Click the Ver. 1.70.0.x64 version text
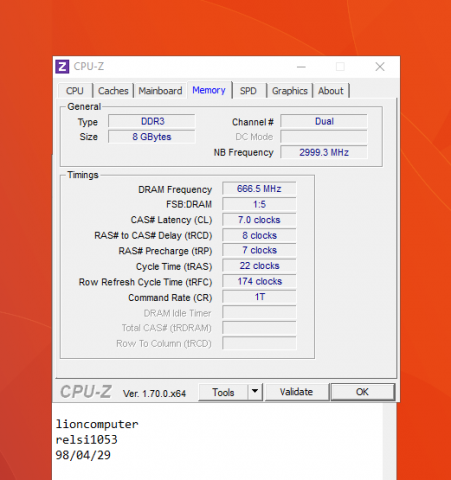This screenshot has width=451, height=480. point(154,394)
